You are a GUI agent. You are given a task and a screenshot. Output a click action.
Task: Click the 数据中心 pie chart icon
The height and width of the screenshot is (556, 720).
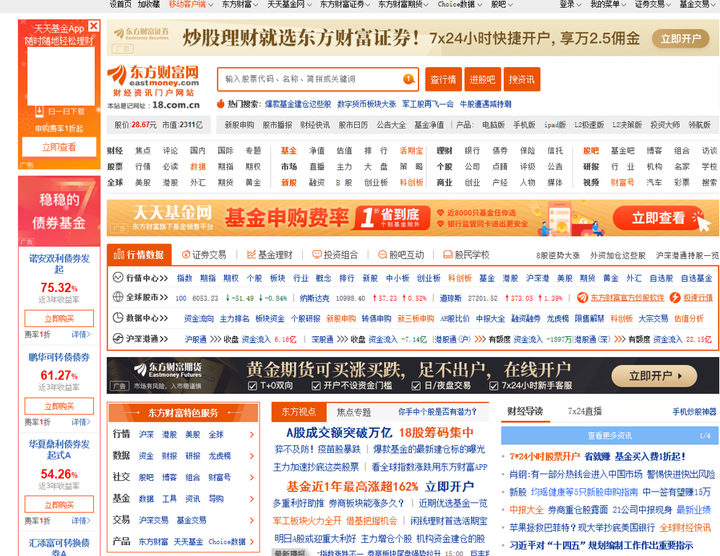click(x=118, y=317)
